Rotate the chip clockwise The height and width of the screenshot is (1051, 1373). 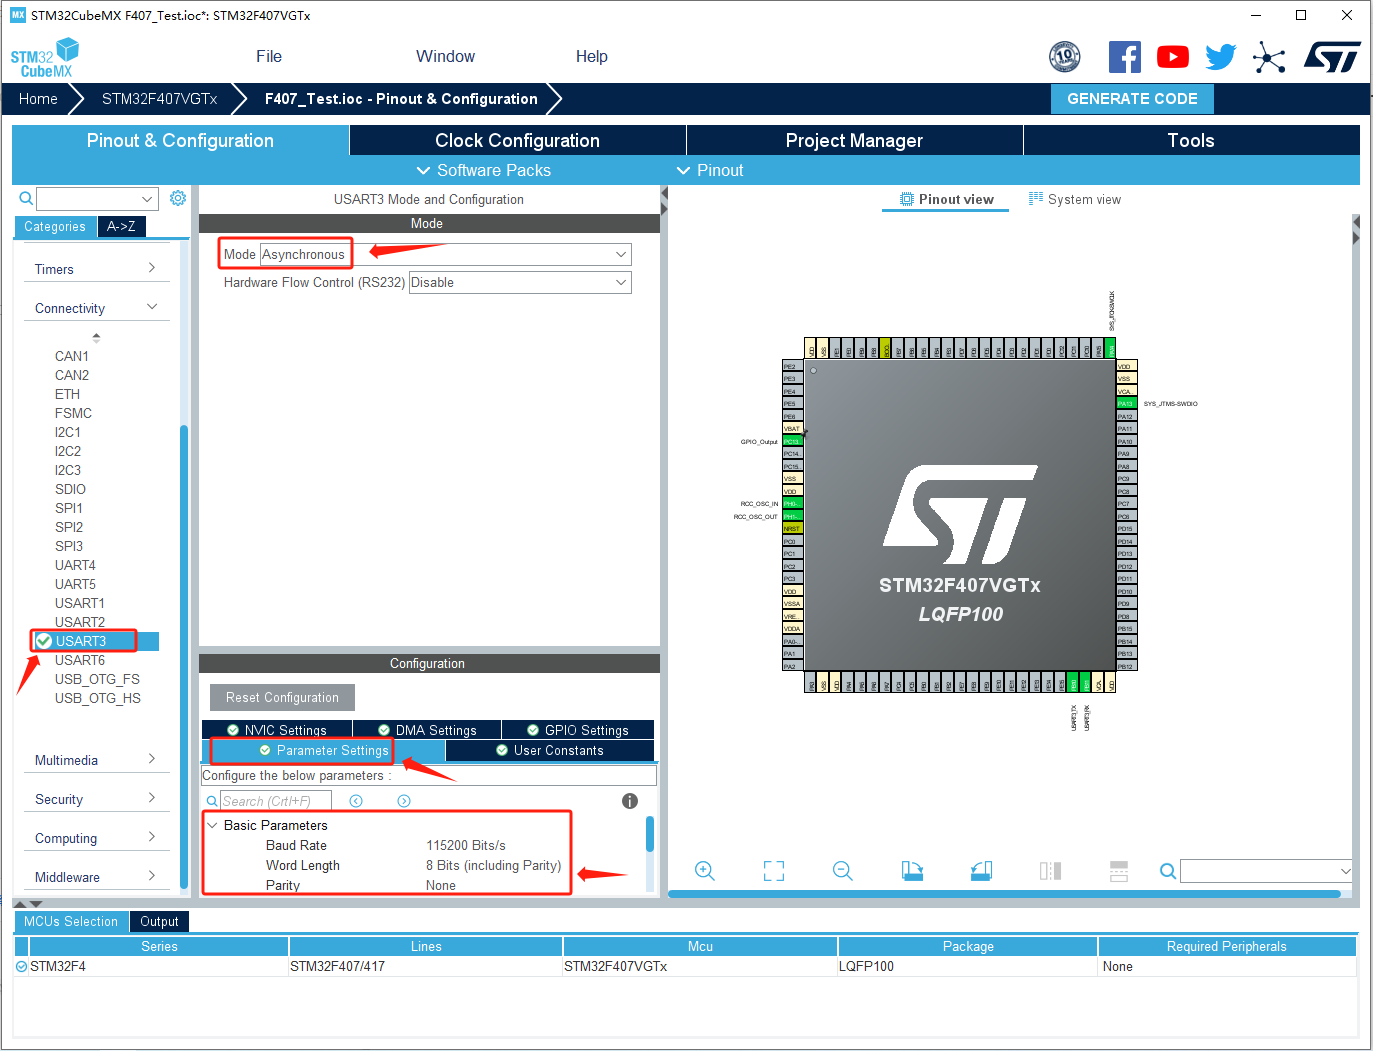(x=912, y=871)
